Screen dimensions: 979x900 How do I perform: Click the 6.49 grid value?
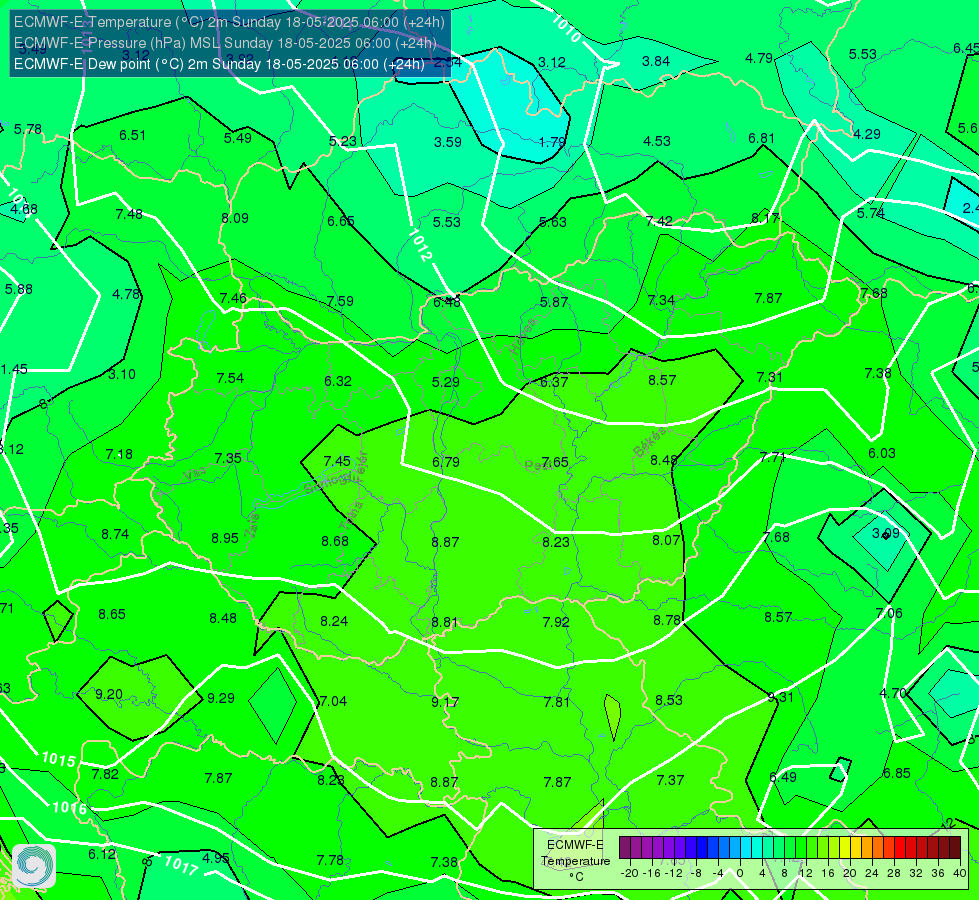[783, 778]
